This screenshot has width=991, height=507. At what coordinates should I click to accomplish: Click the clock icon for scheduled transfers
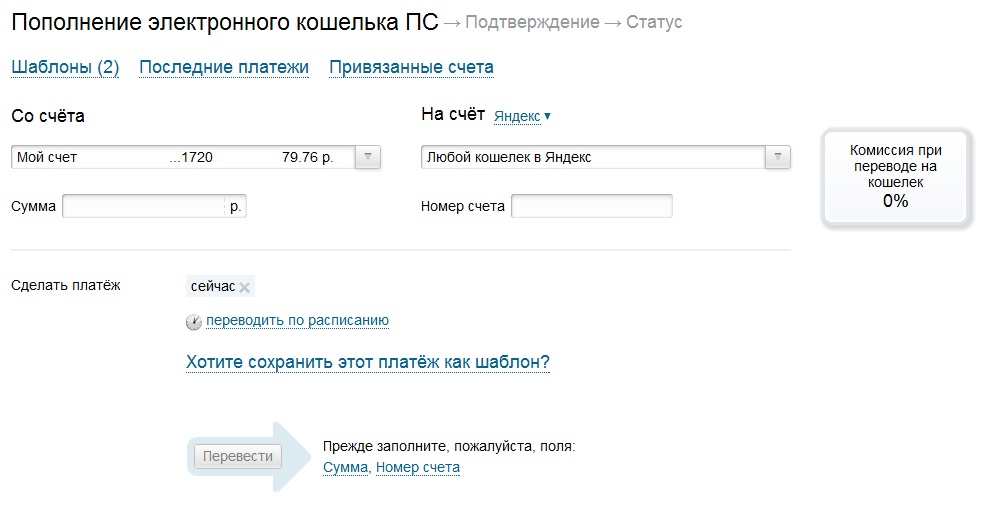click(x=193, y=322)
